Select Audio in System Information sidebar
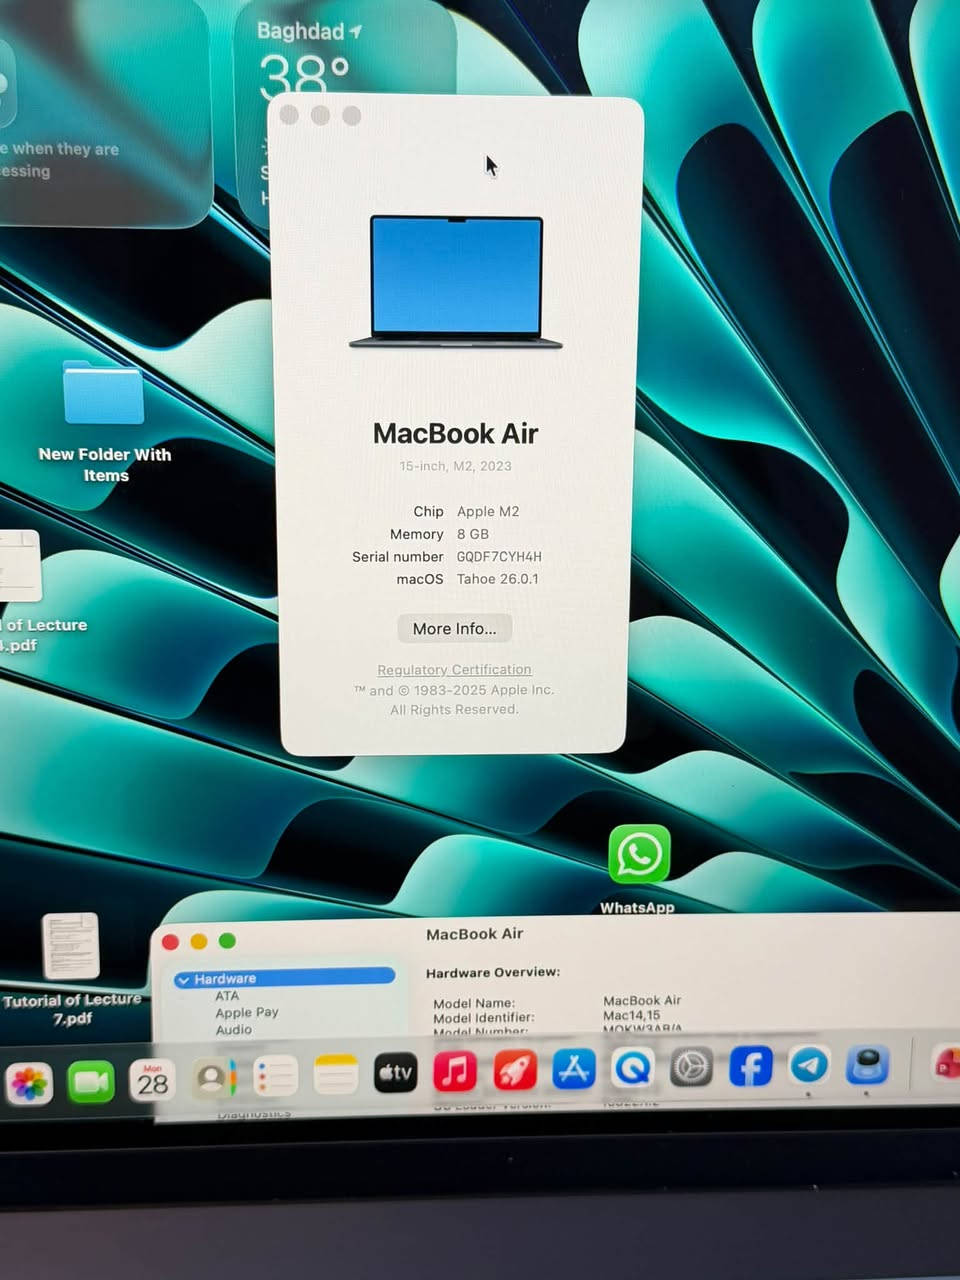The width and height of the screenshot is (960, 1280). click(234, 1029)
